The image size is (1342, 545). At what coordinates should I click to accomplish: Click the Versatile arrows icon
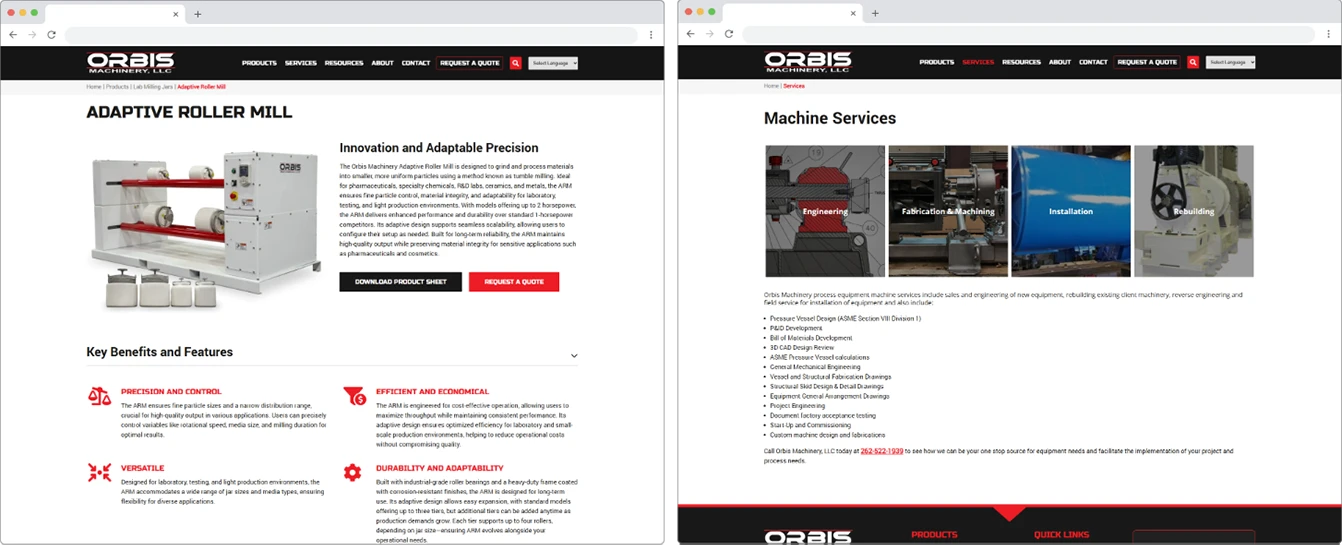tap(99, 472)
